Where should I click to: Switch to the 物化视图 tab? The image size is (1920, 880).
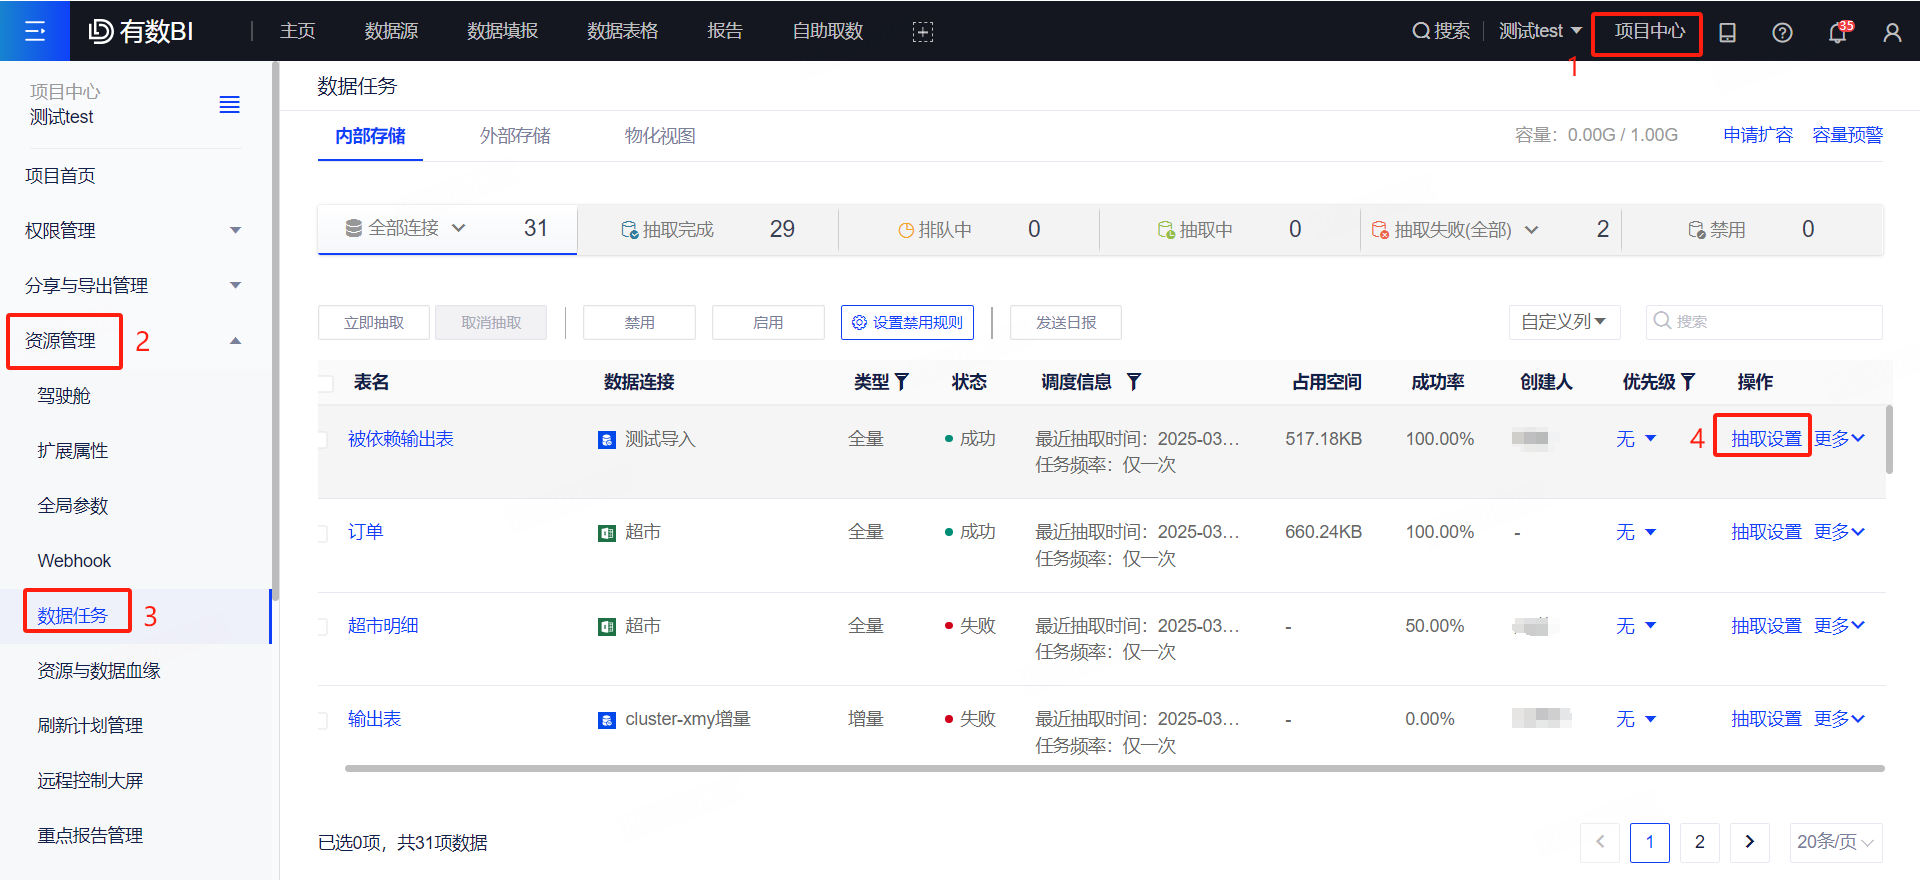click(660, 136)
